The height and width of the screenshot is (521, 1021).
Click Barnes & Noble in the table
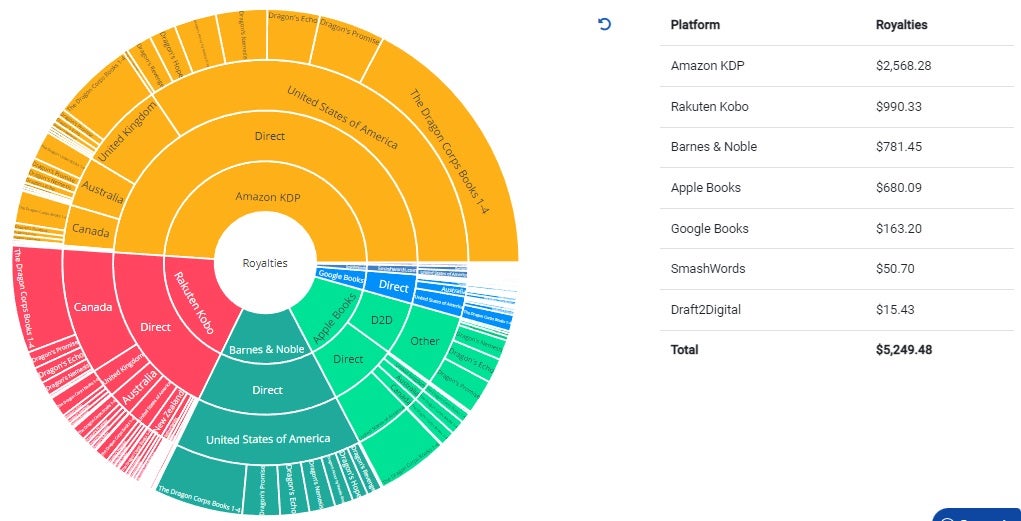tap(714, 147)
